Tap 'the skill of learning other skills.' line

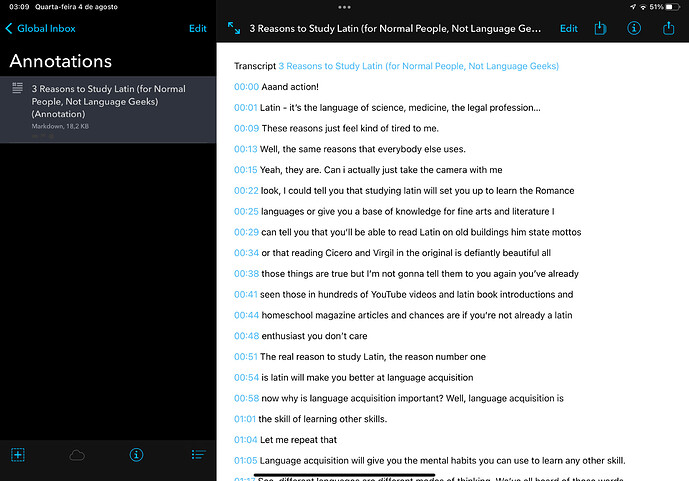tap(323, 419)
